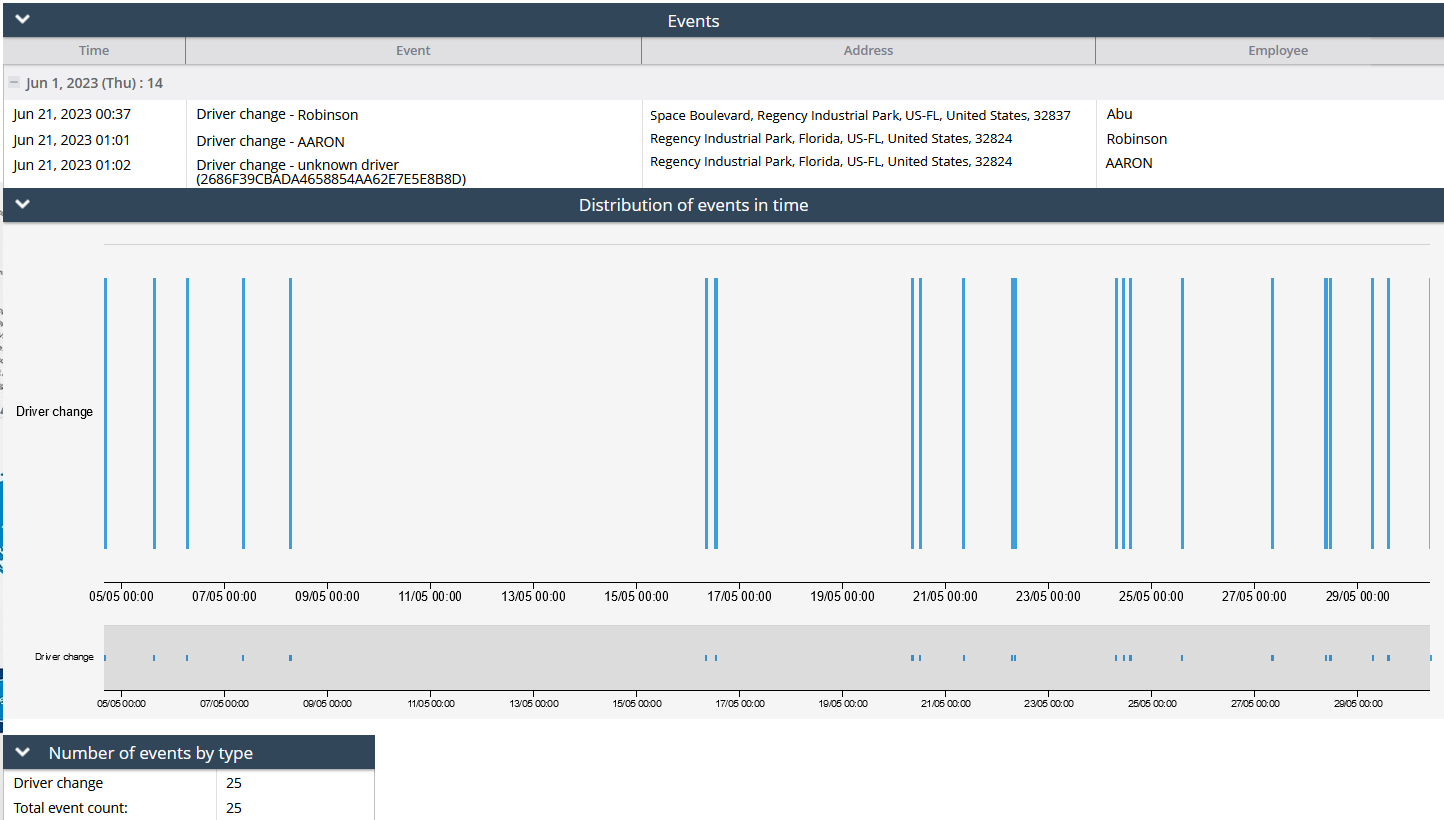Screen dimensions: 1444x820
Task: Click 'Driver change - AARON' event
Action: (270, 142)
